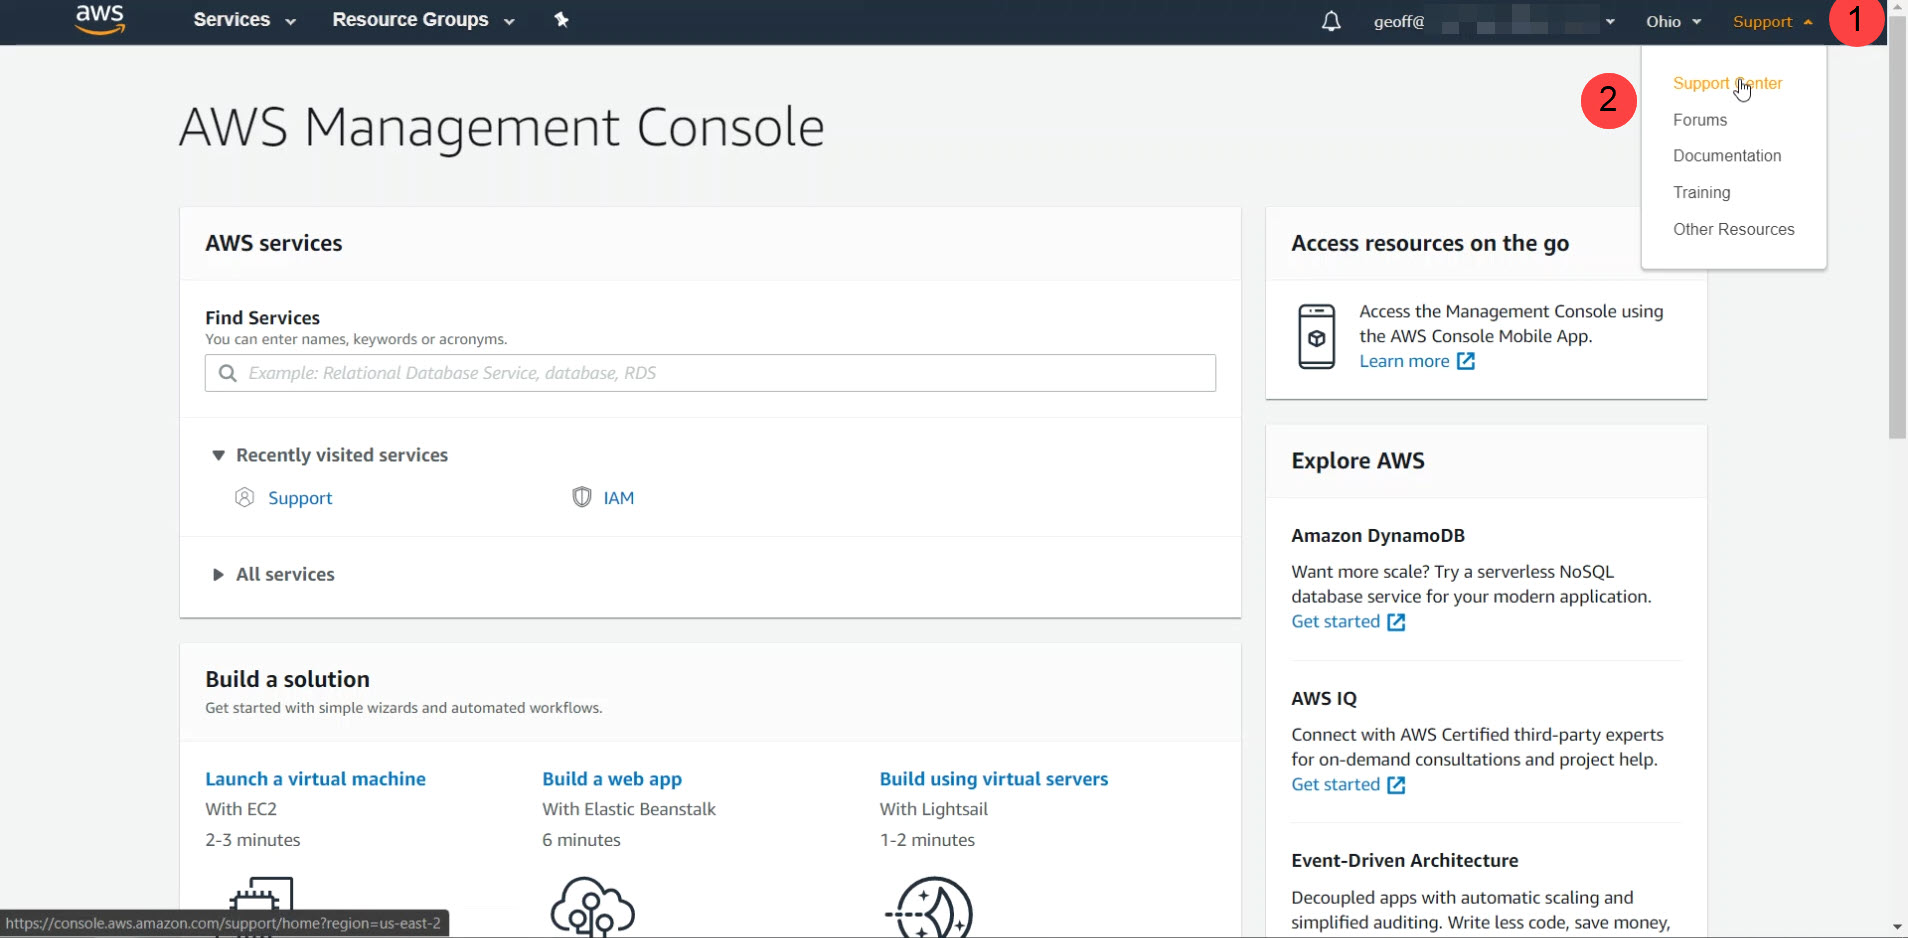The image size is (1908, 938).
Task: Open Build a web app wizard
Action: point(612,779)
